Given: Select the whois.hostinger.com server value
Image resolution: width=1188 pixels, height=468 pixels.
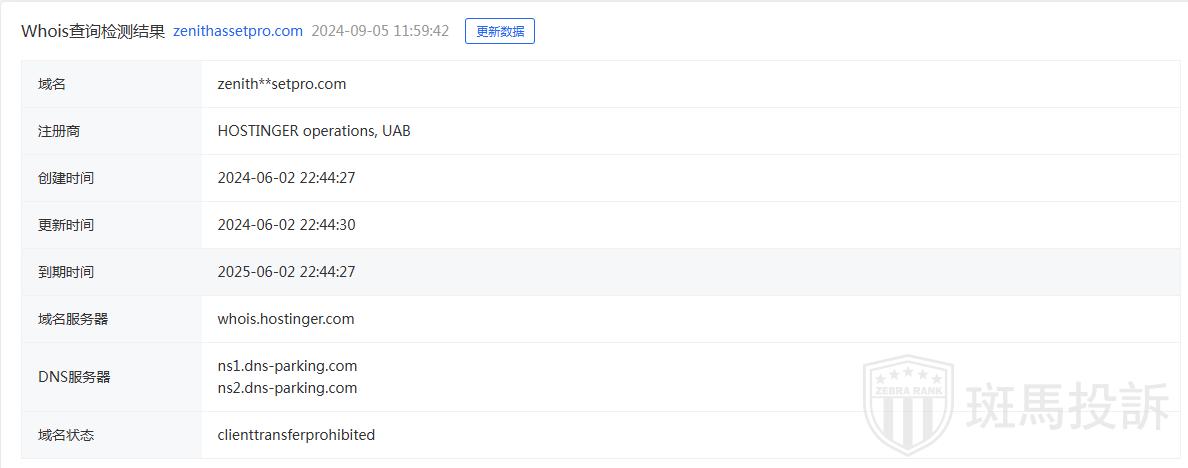Looking at the screenshot, I should point(286,319).
